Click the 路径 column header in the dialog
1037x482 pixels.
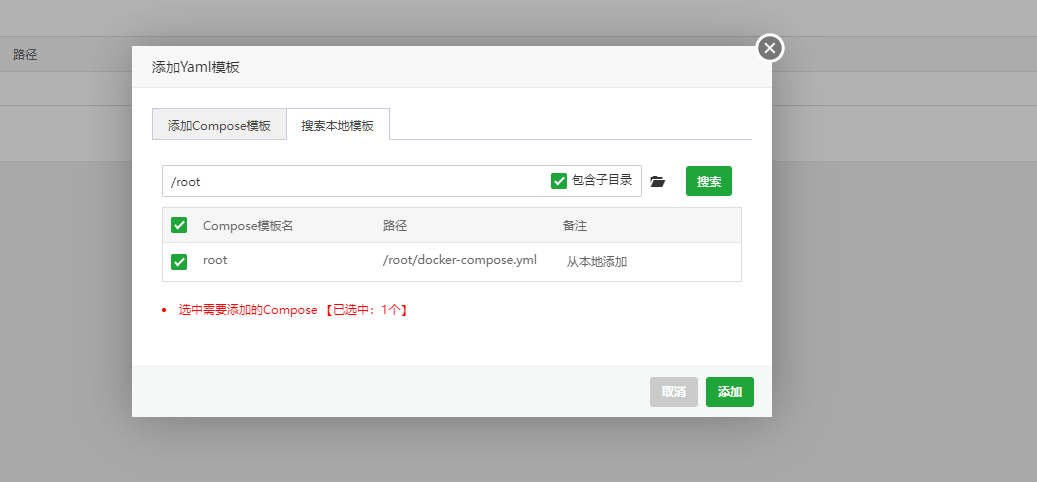[x=395, y=225]
